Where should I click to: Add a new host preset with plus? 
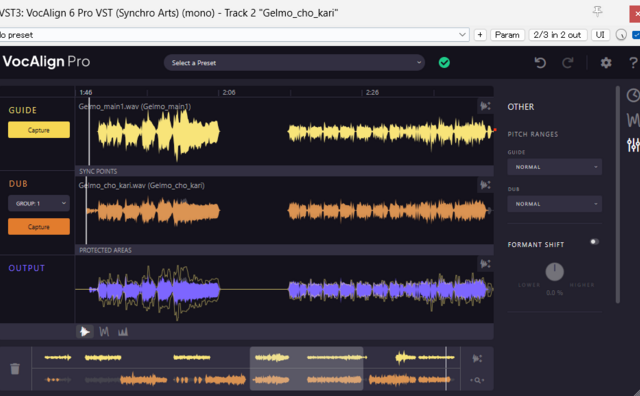480,35
